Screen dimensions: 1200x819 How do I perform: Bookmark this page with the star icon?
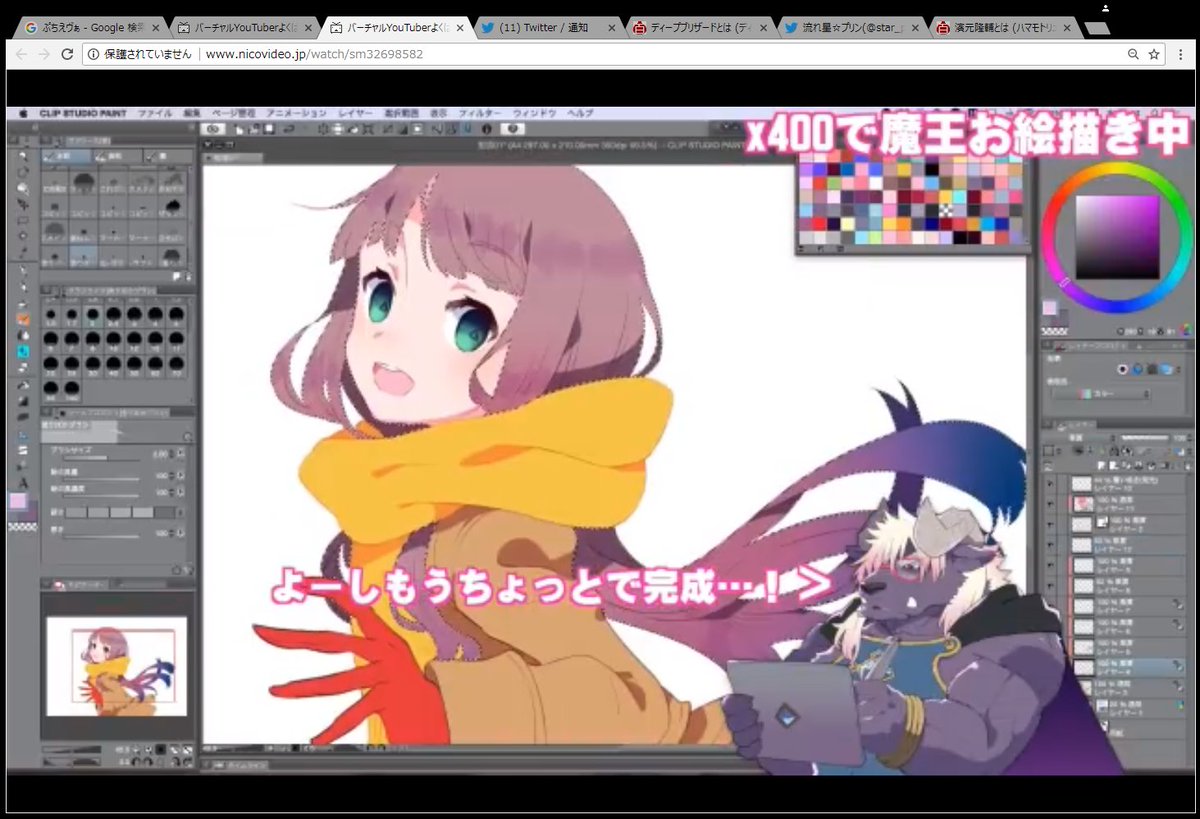[1153, 54]
